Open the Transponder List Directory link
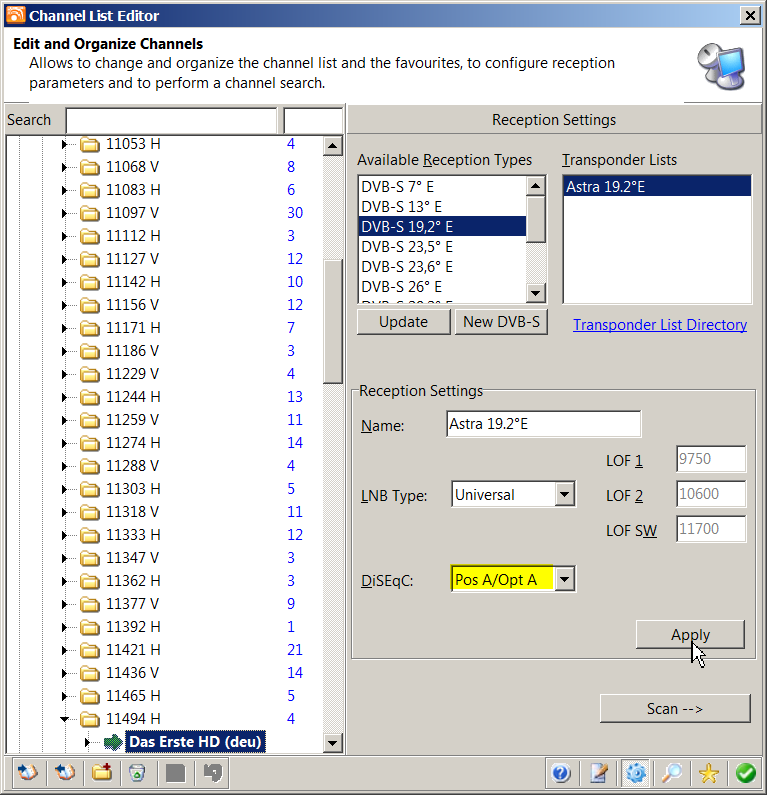The image size is (767, 795). [659, 325]
